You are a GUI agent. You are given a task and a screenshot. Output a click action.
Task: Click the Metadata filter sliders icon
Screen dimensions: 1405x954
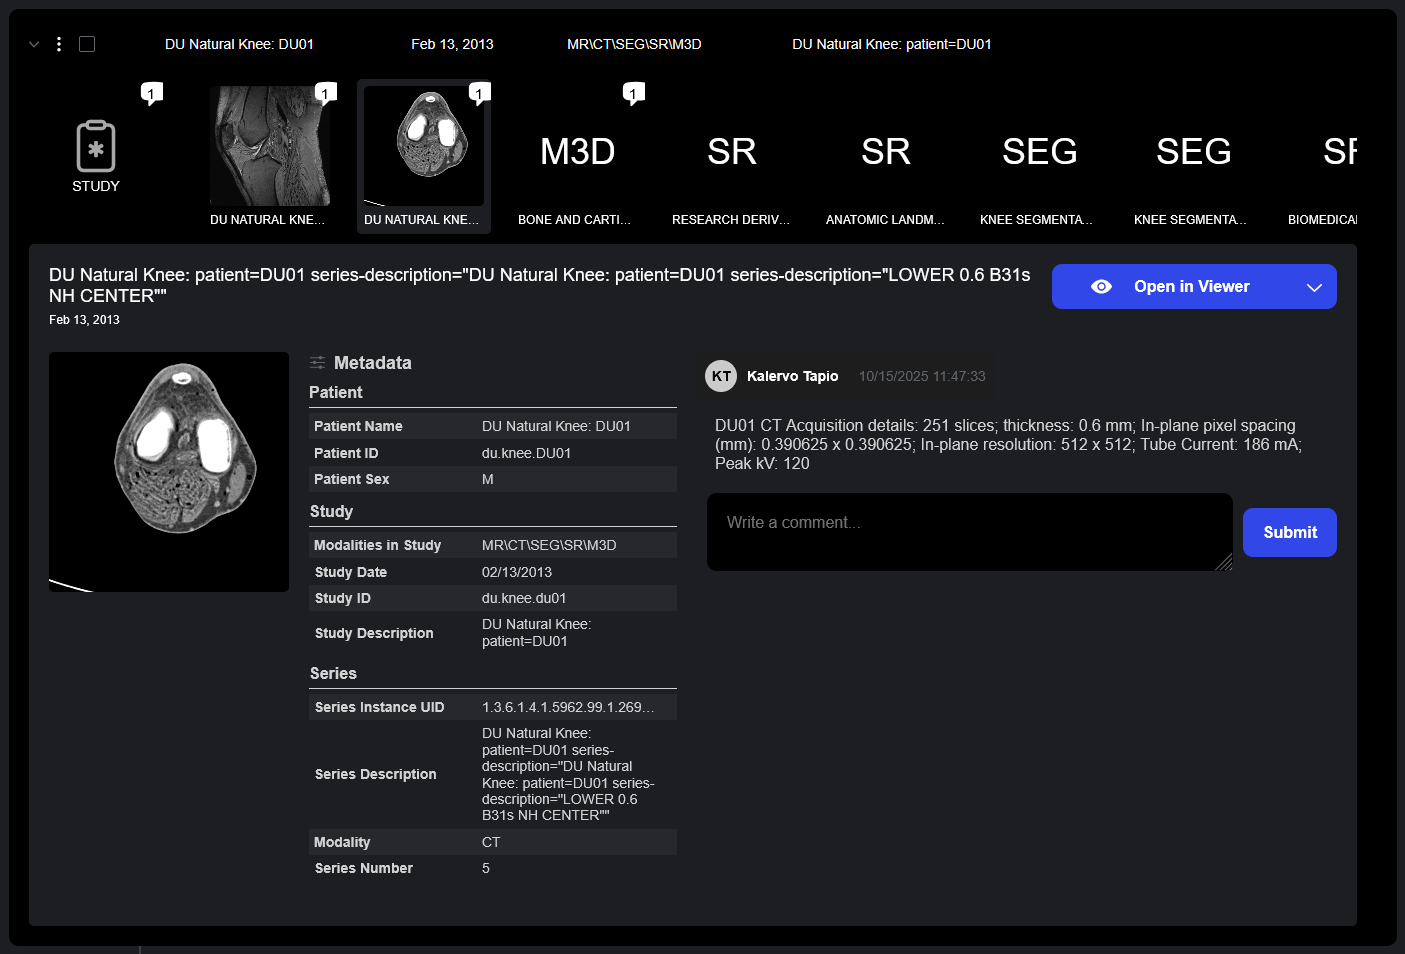coord(318,362)
